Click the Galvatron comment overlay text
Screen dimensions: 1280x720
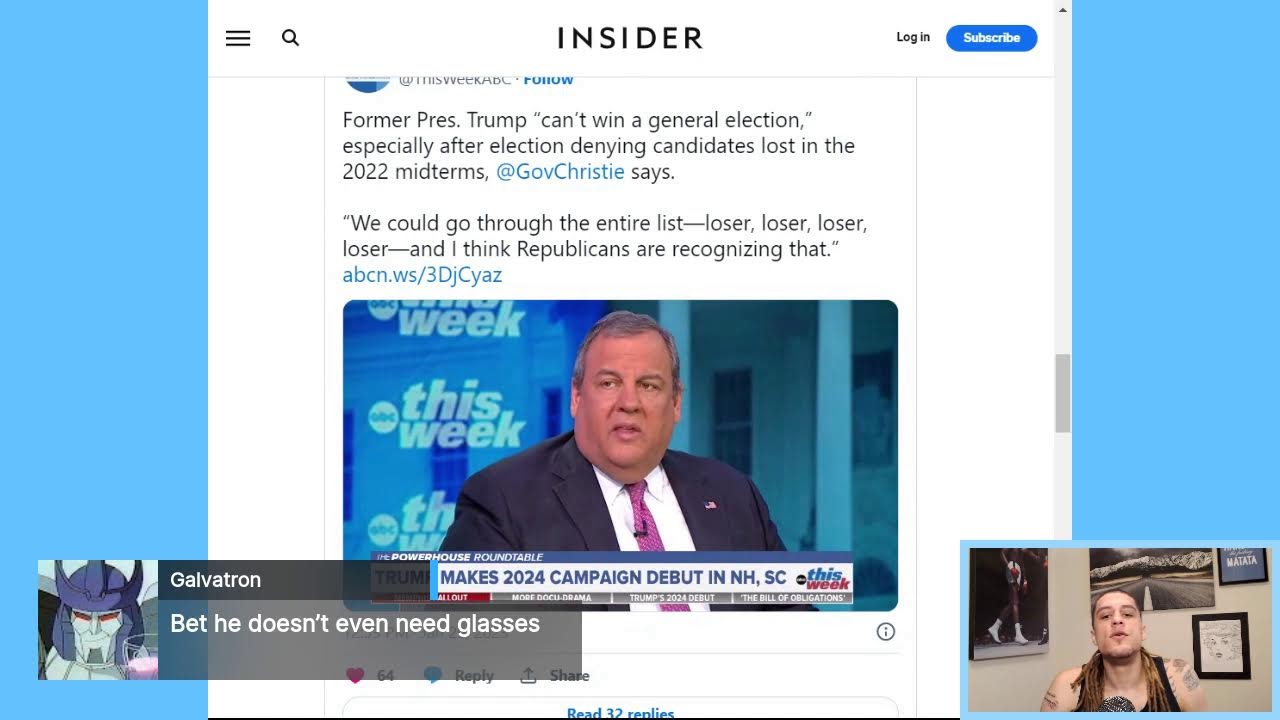tap(355, 624)
